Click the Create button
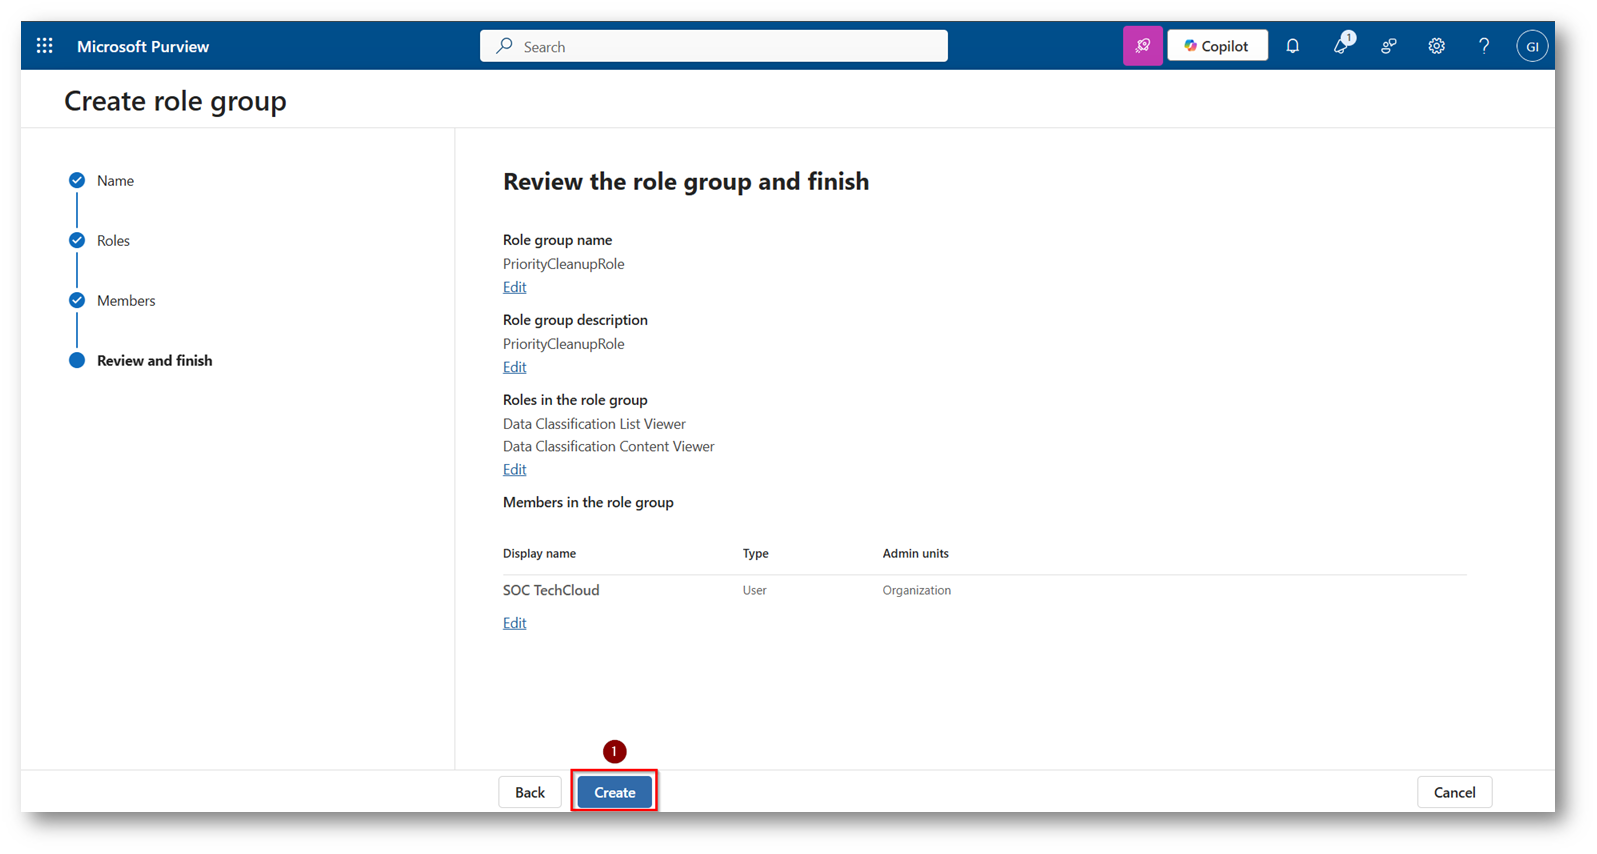 (614, 792)
